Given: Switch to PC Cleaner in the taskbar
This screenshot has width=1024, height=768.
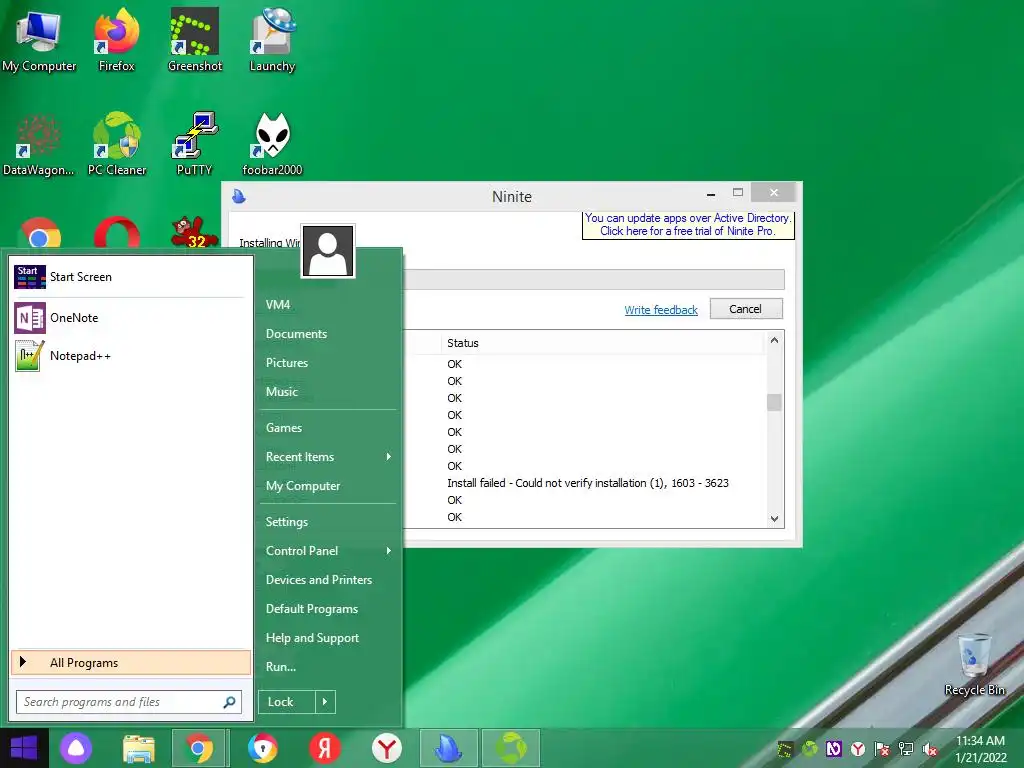Looking at the screenshot, I should [x=511, y=748].
